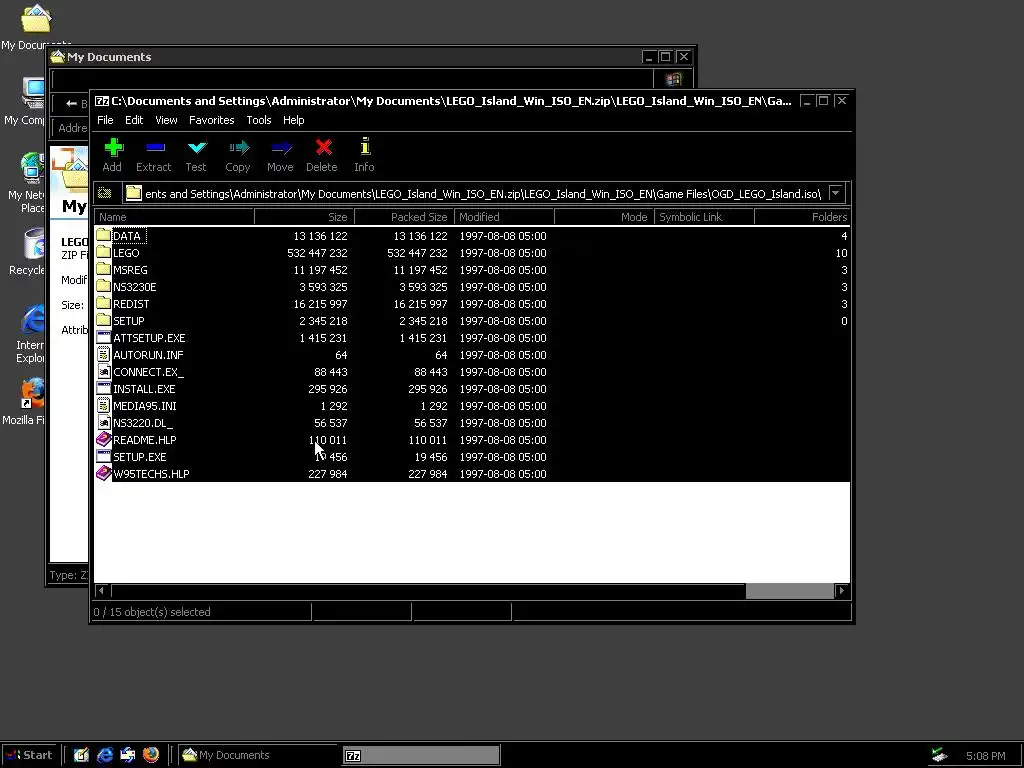Viewport: 1024px width, 768px height.
Task: Sort the list by the Name column
Action: click(174, 217)
